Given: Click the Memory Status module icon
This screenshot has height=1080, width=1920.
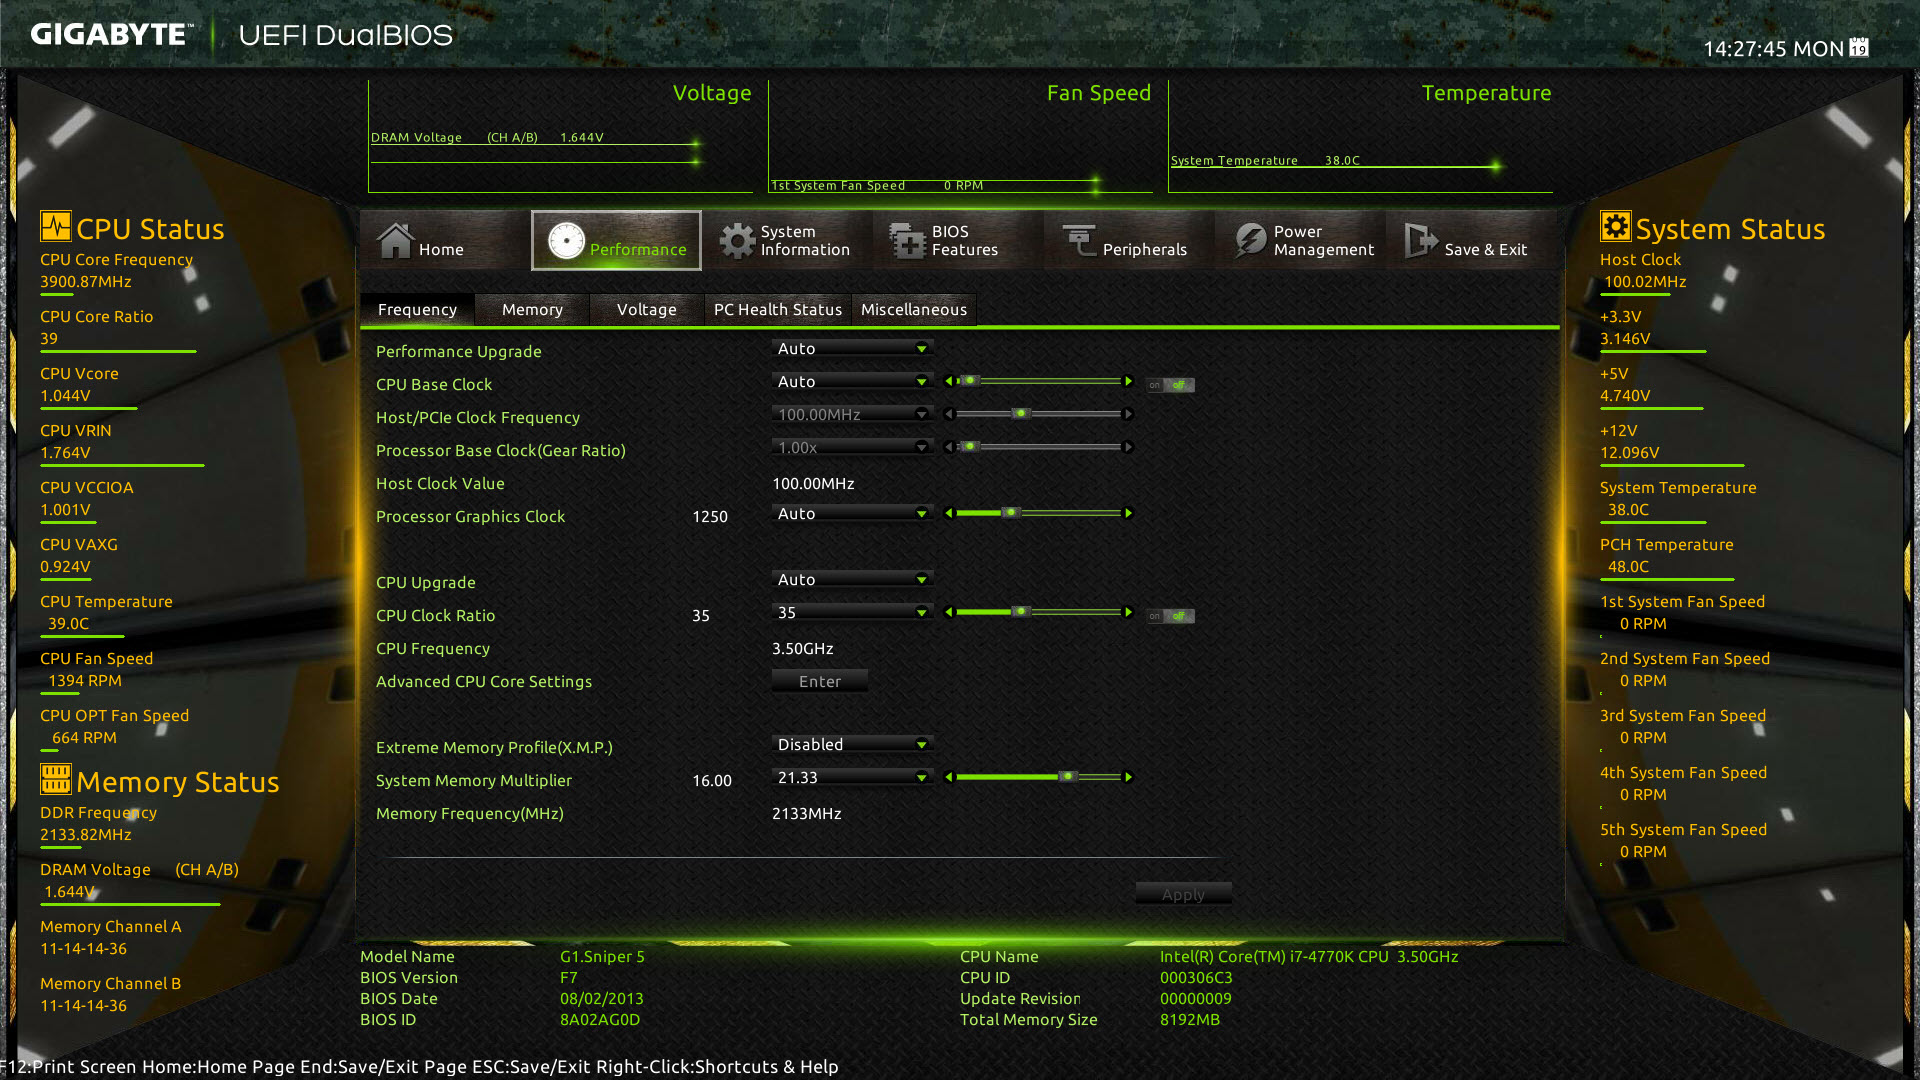Looking at the screenshot, I should [x=55, y=778].
